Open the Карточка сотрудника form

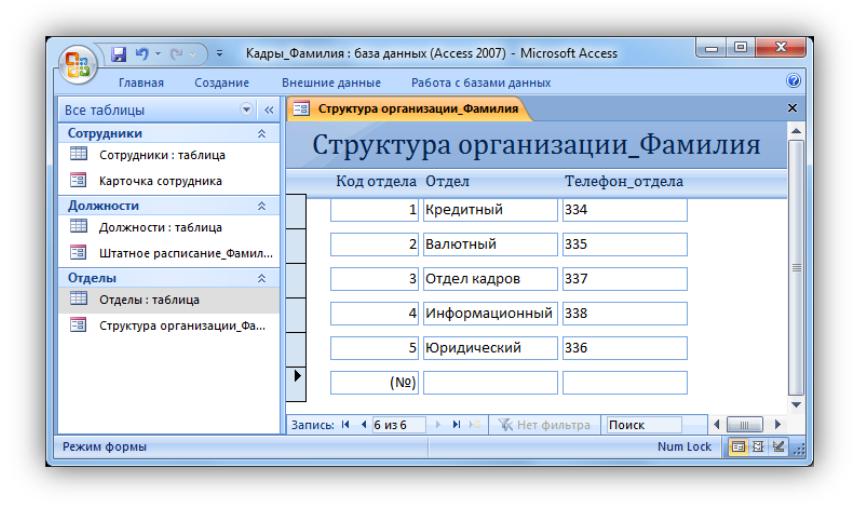tap(169, 181)
